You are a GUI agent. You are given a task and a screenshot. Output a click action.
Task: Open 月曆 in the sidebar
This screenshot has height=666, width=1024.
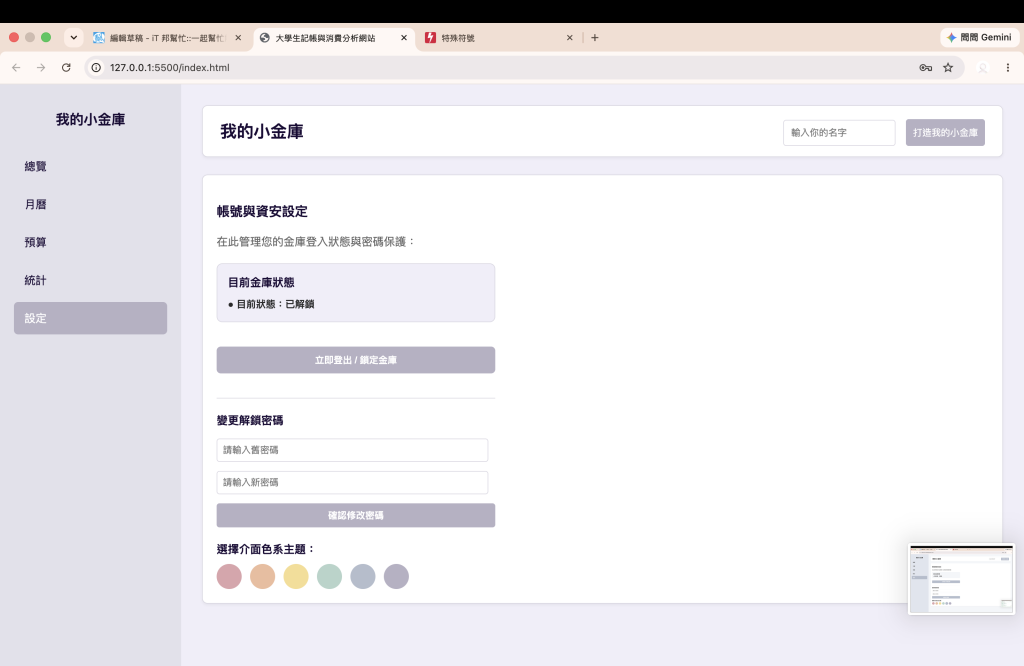click(90, 204)
